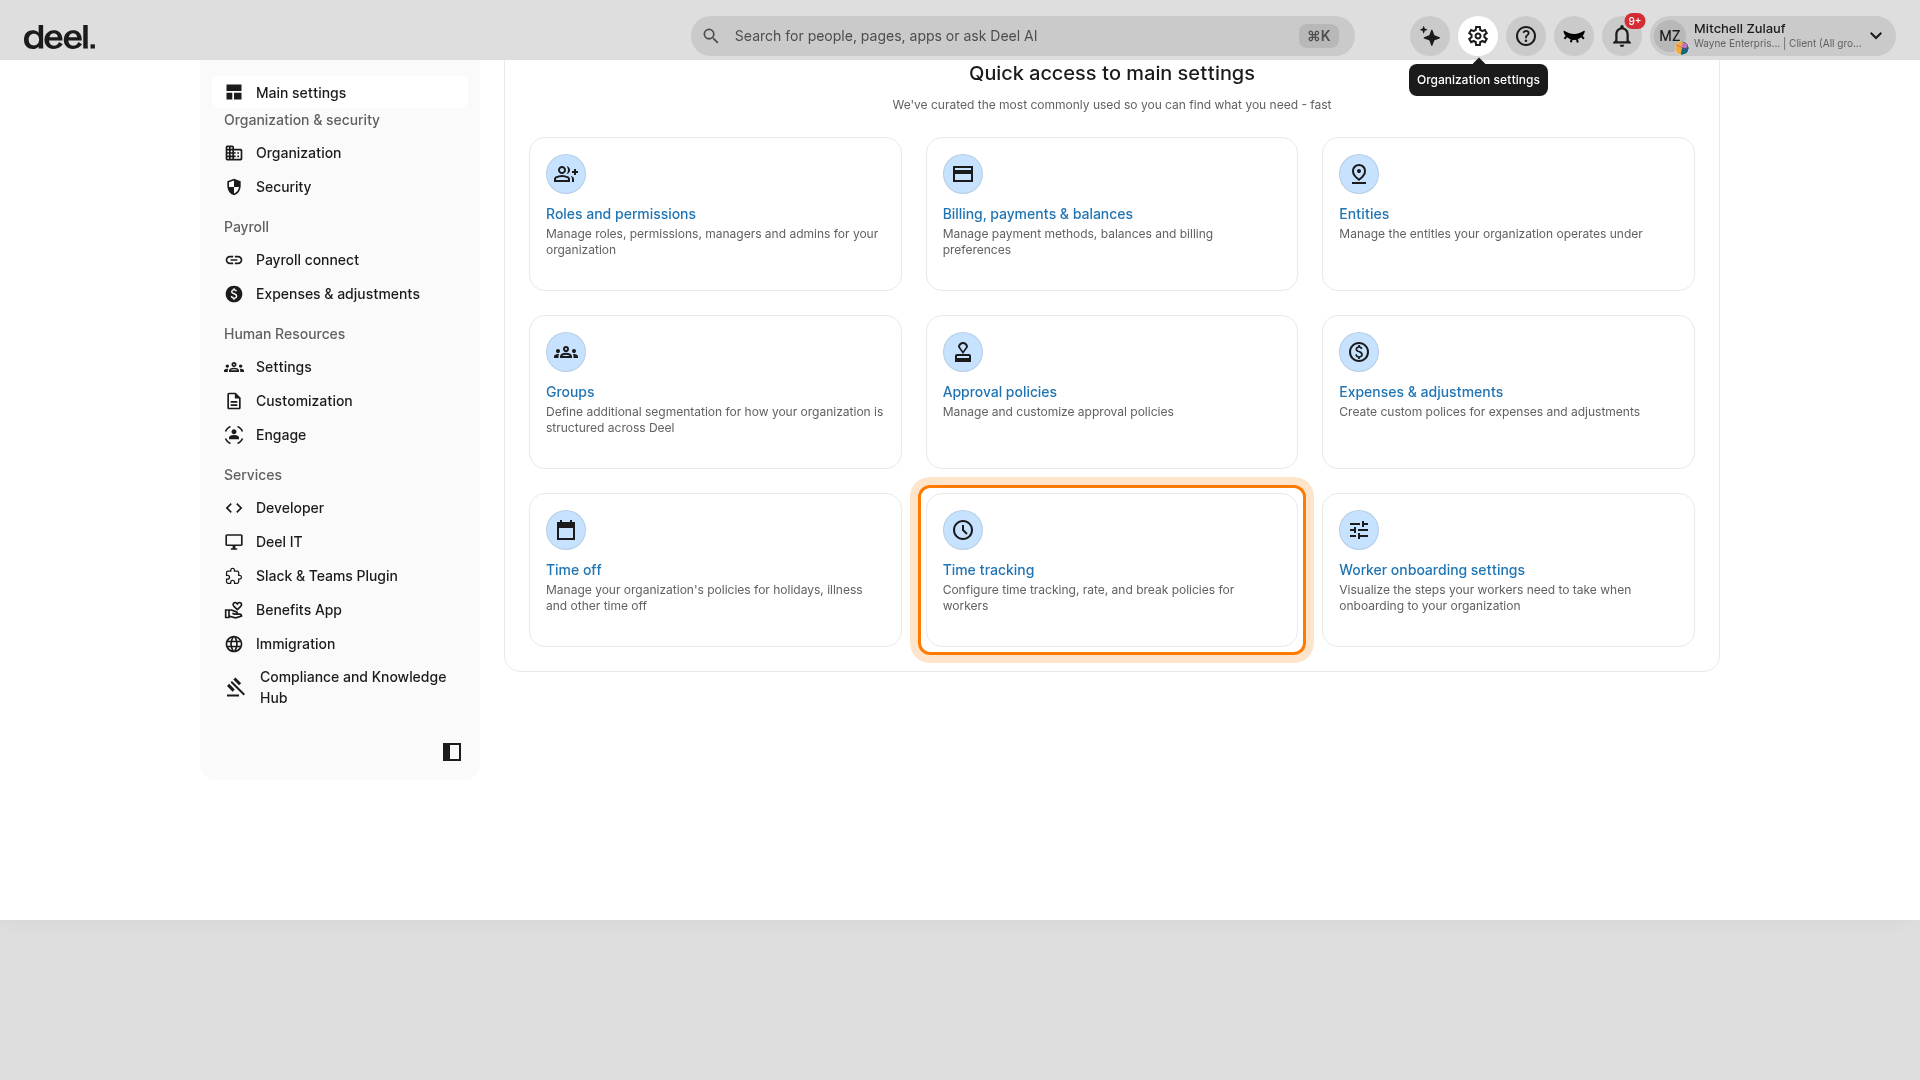Click the Entities location pin icon
1920x1080 pixels.
(1359, 174)
